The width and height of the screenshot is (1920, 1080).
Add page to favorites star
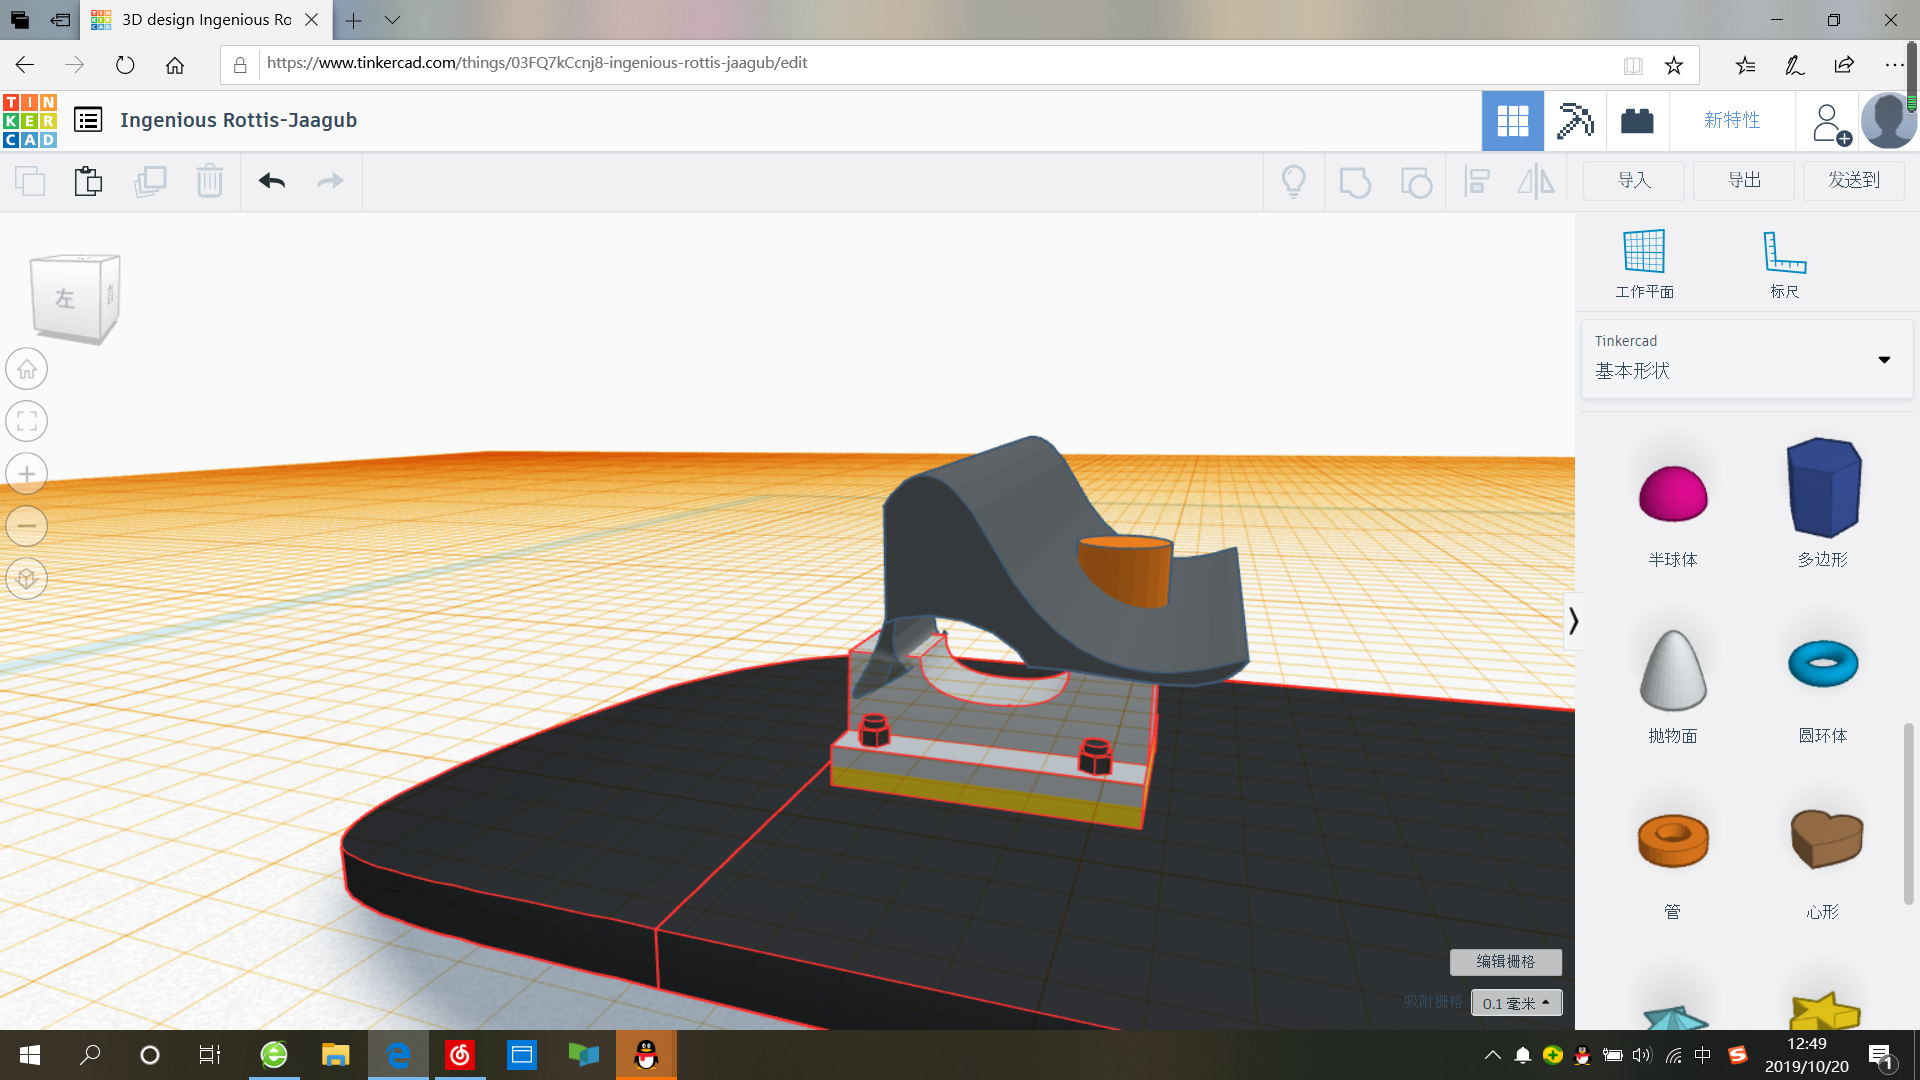click(x=1674, y=65)
